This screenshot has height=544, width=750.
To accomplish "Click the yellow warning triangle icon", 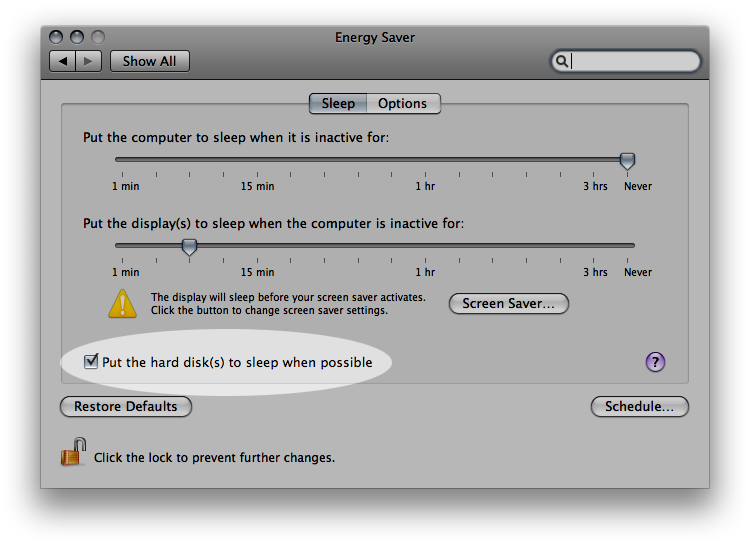I will (x=122, y=303).
